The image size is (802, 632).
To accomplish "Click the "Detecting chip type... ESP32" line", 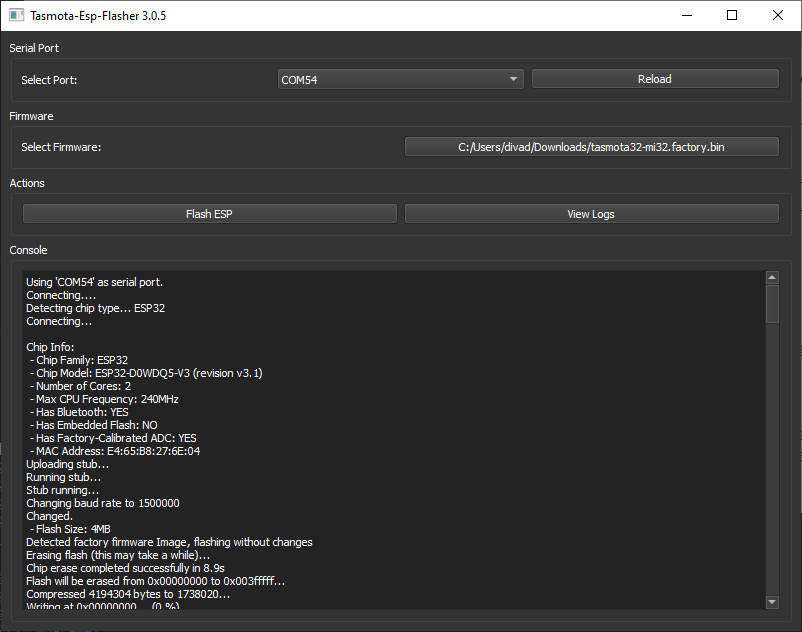I will [96, 308].
